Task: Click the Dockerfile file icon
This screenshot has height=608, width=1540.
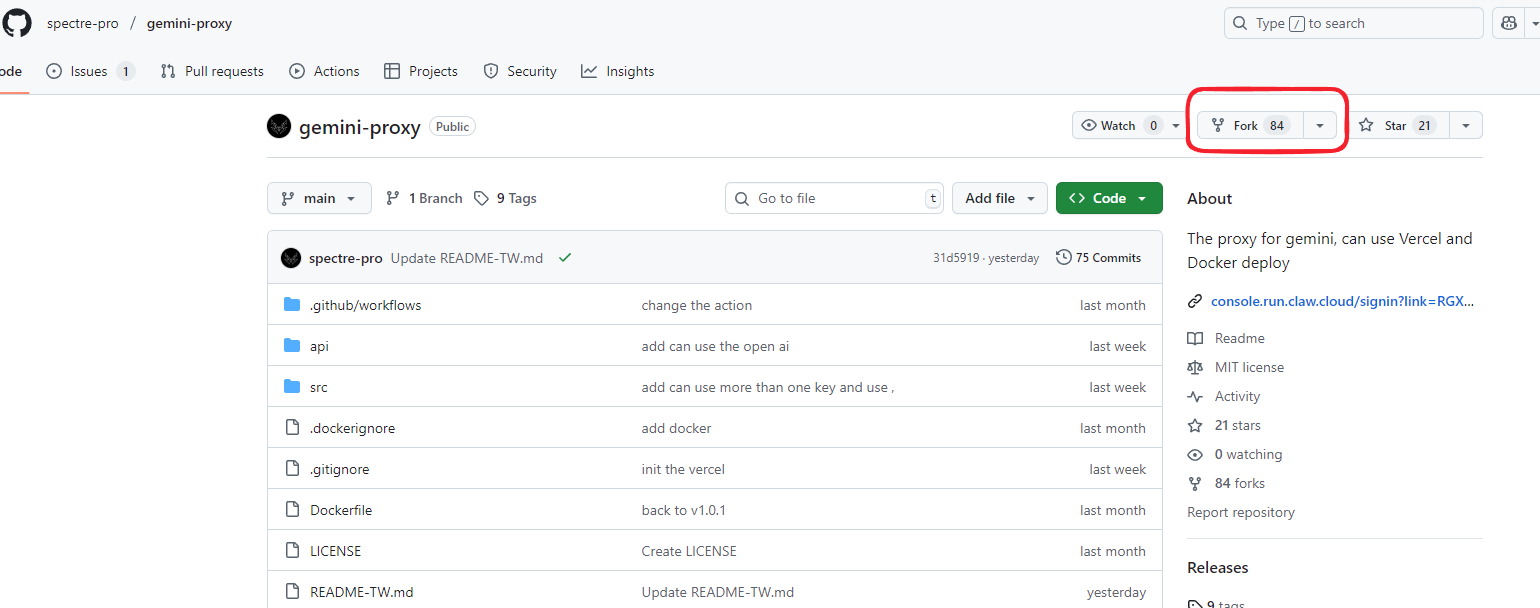Action: pyautogui.click(x=292, y=510)
